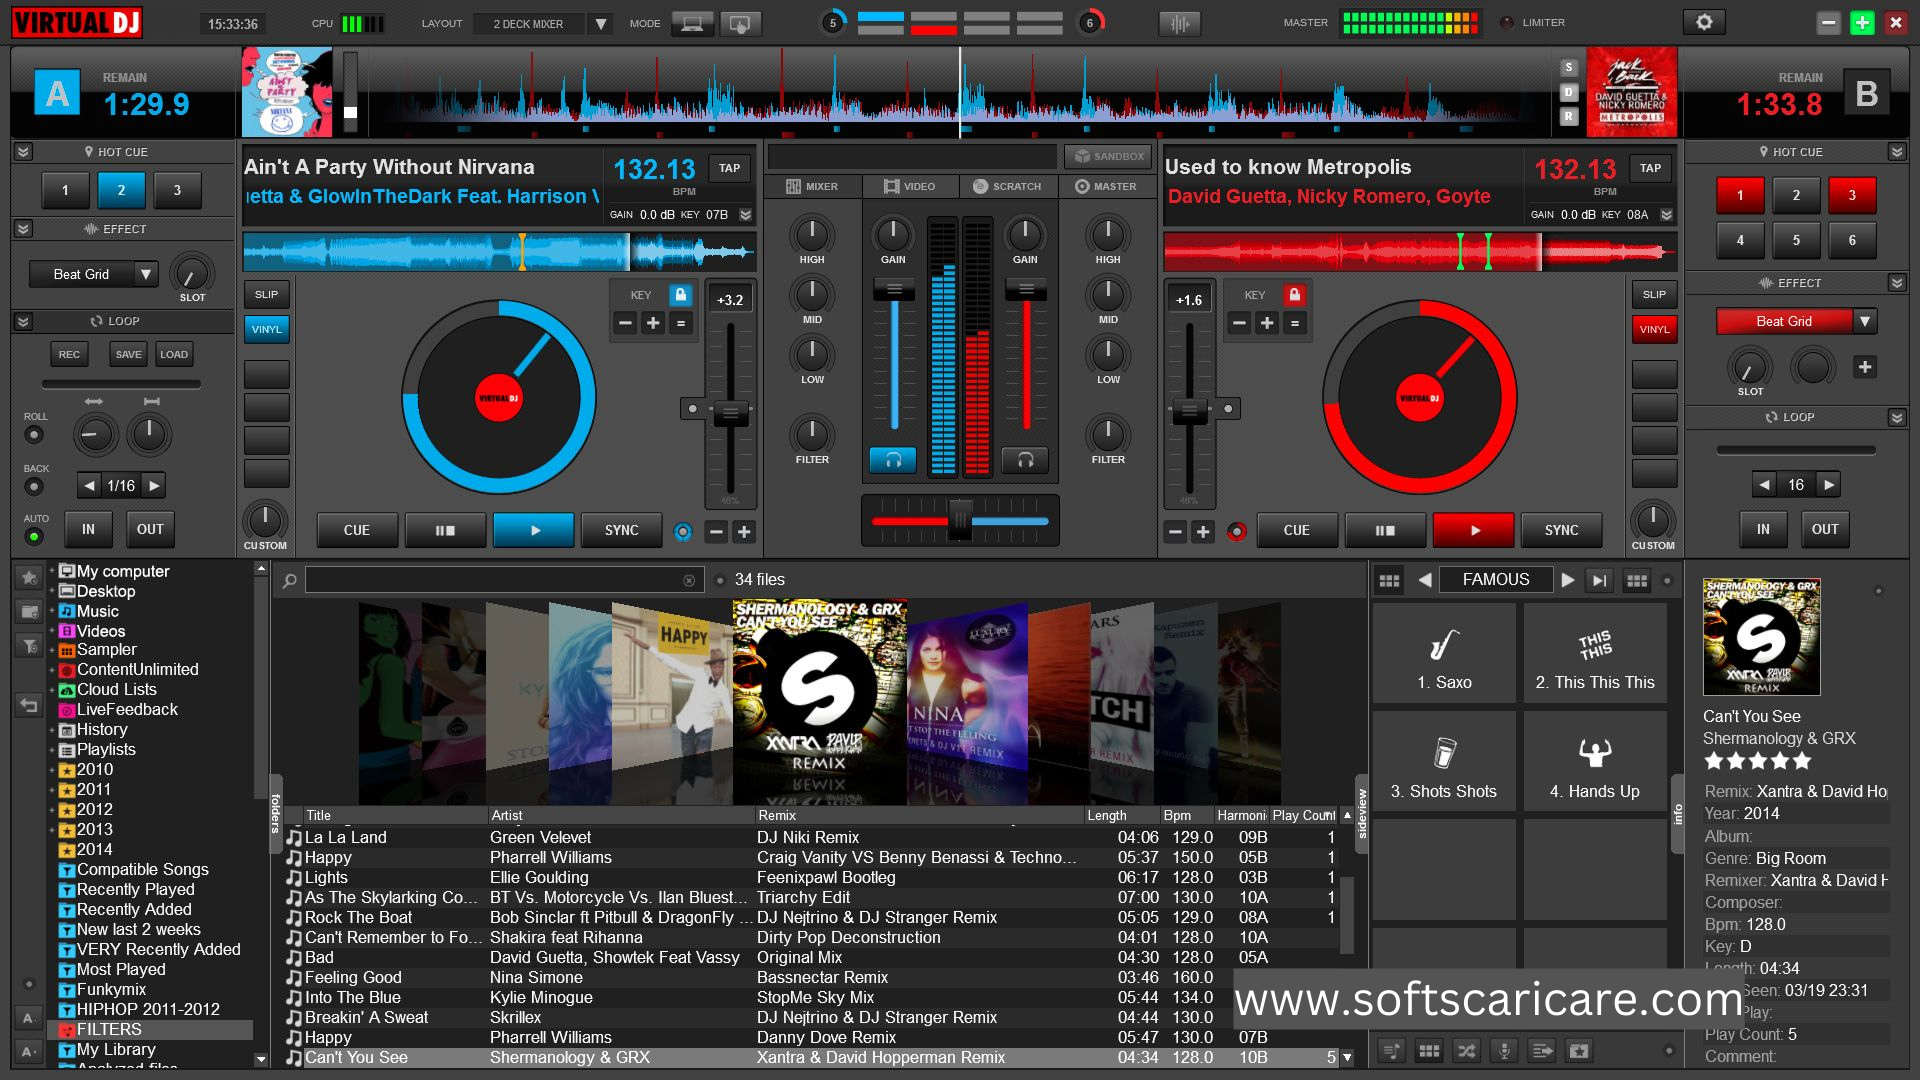Click deck A loop SAVE button

129,354
